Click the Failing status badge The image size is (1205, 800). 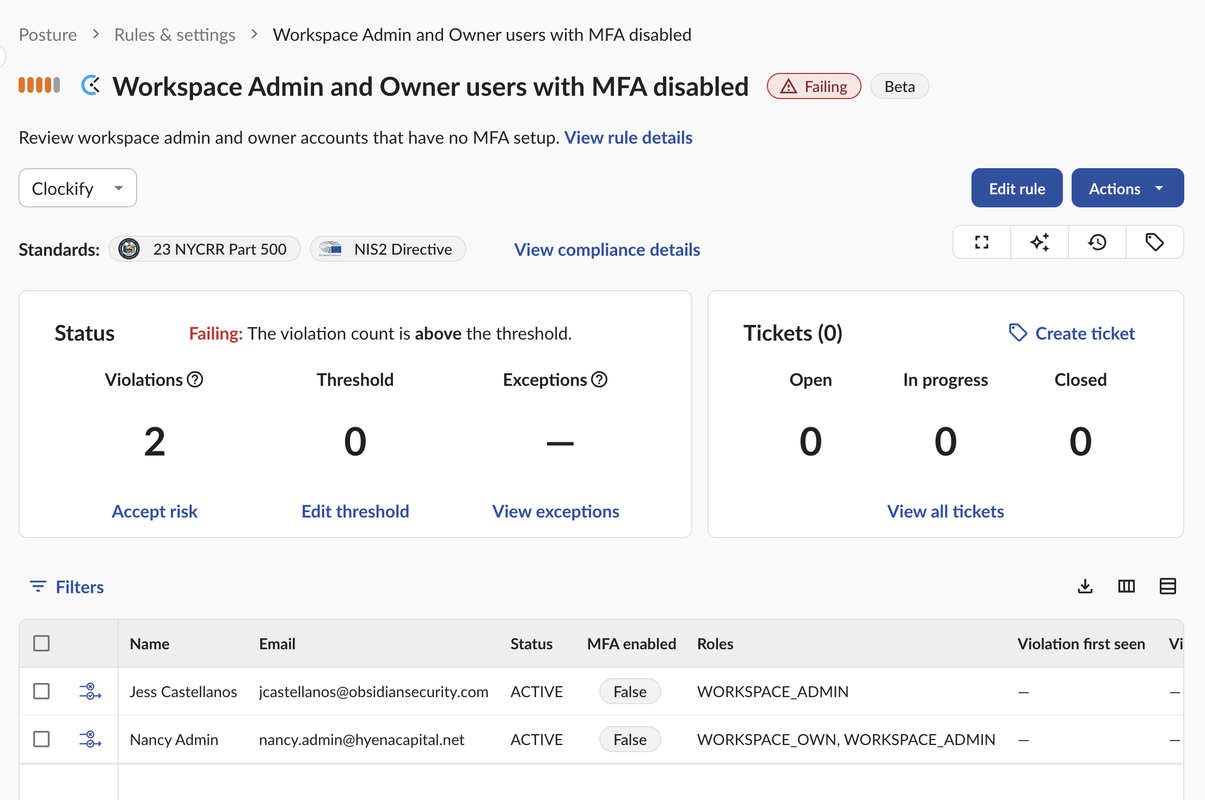[x=814, y=87]
